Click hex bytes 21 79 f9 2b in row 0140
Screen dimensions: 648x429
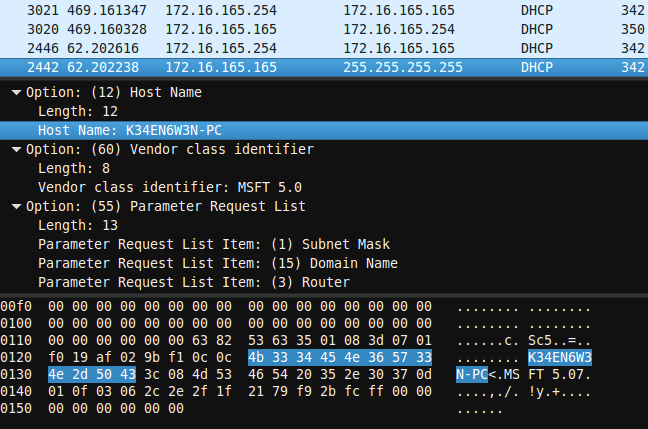pyautogui.click(x=292, y=391)
